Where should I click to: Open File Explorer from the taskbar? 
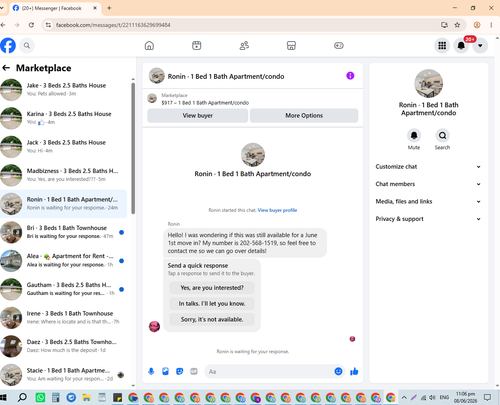[86, 397]
